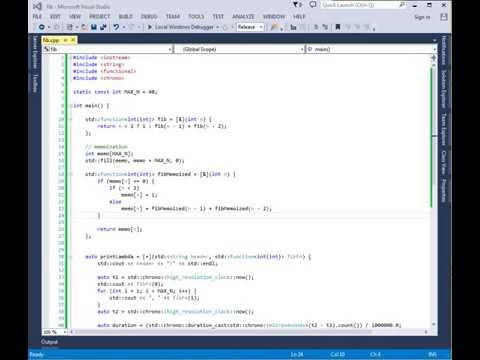This screenshot has width=480, height=360.
Task: Click the Sign in link
Action: click(422, 17)
